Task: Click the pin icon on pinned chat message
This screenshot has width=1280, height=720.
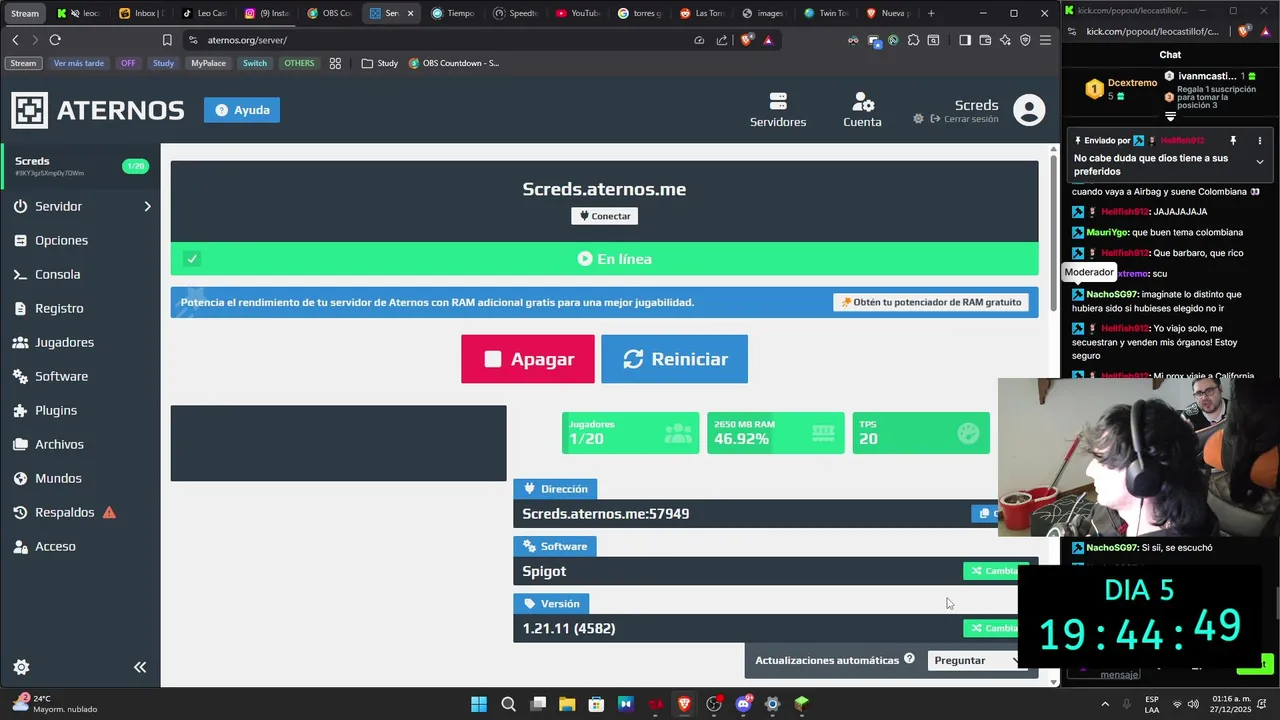Action: [x=1233, y=141]
